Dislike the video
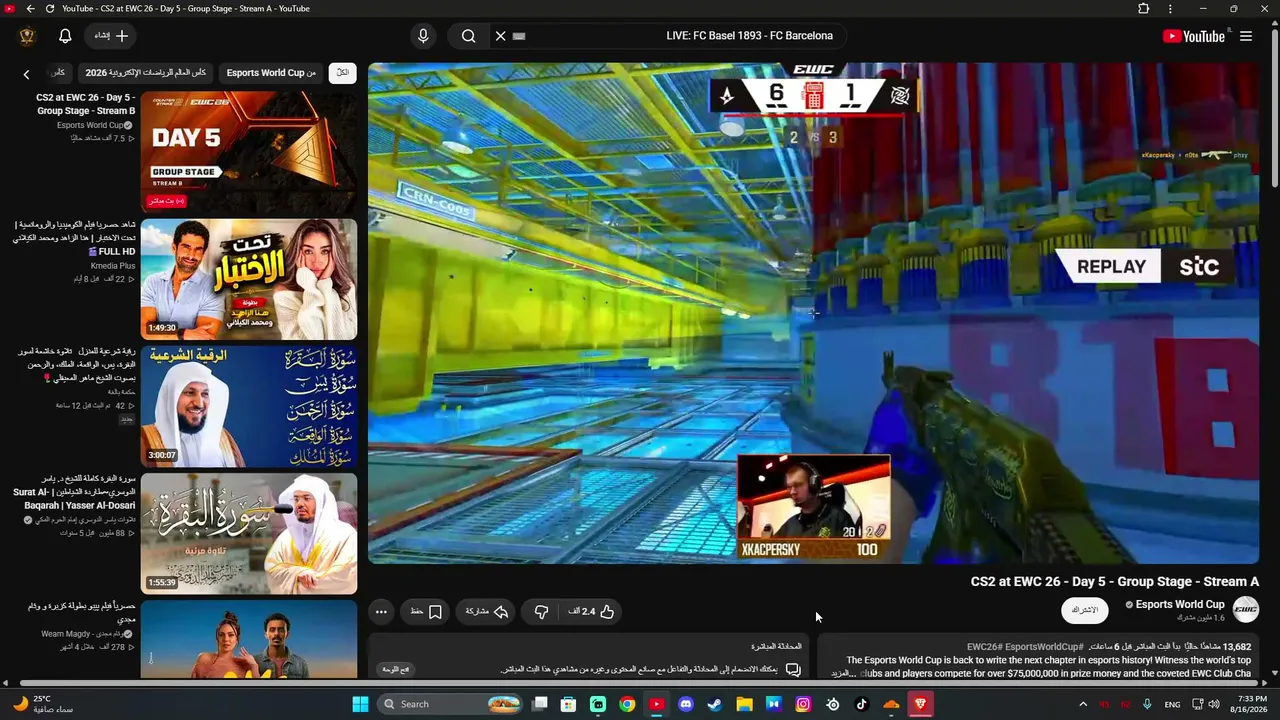 click(x=541, y=612)
